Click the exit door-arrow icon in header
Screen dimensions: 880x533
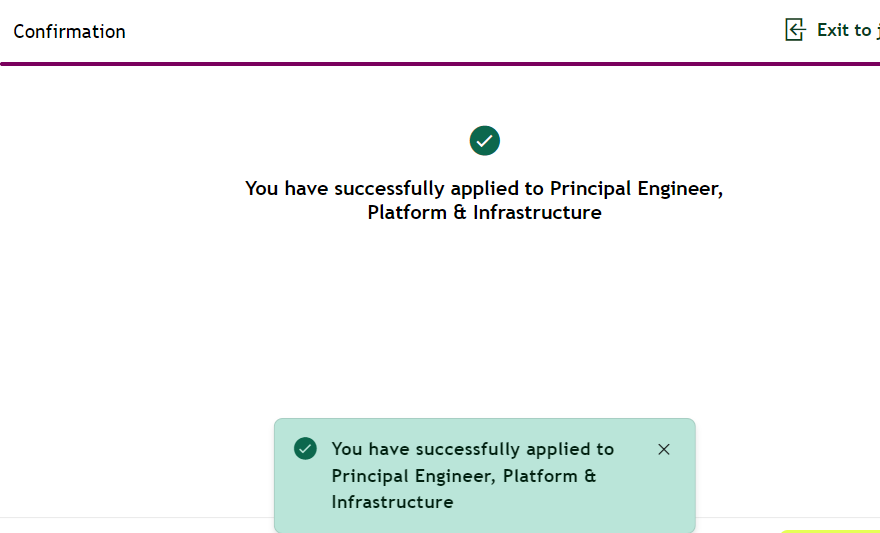pos(795,30)
